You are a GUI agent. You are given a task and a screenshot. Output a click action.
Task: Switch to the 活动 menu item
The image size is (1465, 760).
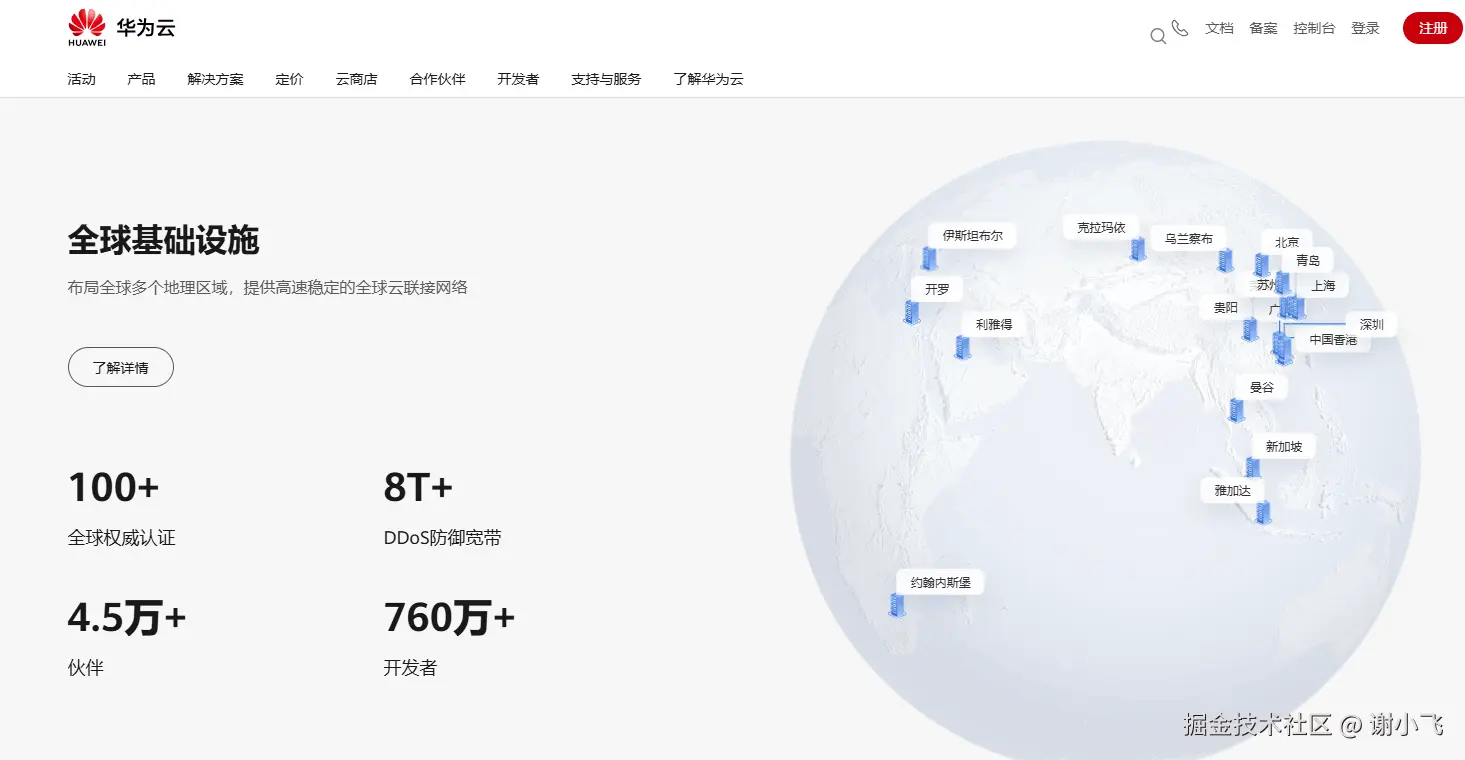click(81, 79)
